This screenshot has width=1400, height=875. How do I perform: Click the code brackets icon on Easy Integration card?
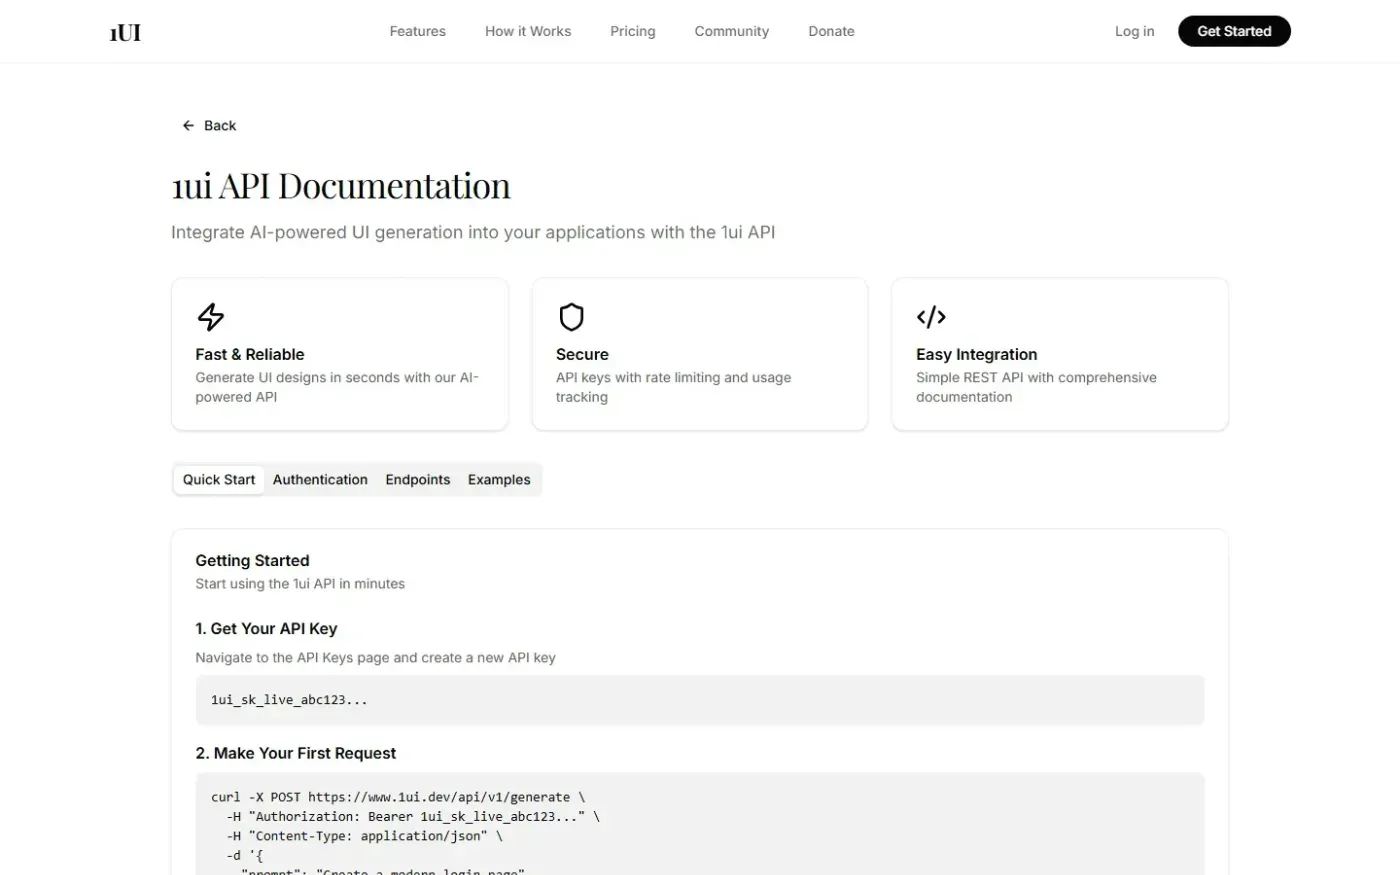pyautogui.click(x=931, y=317)
